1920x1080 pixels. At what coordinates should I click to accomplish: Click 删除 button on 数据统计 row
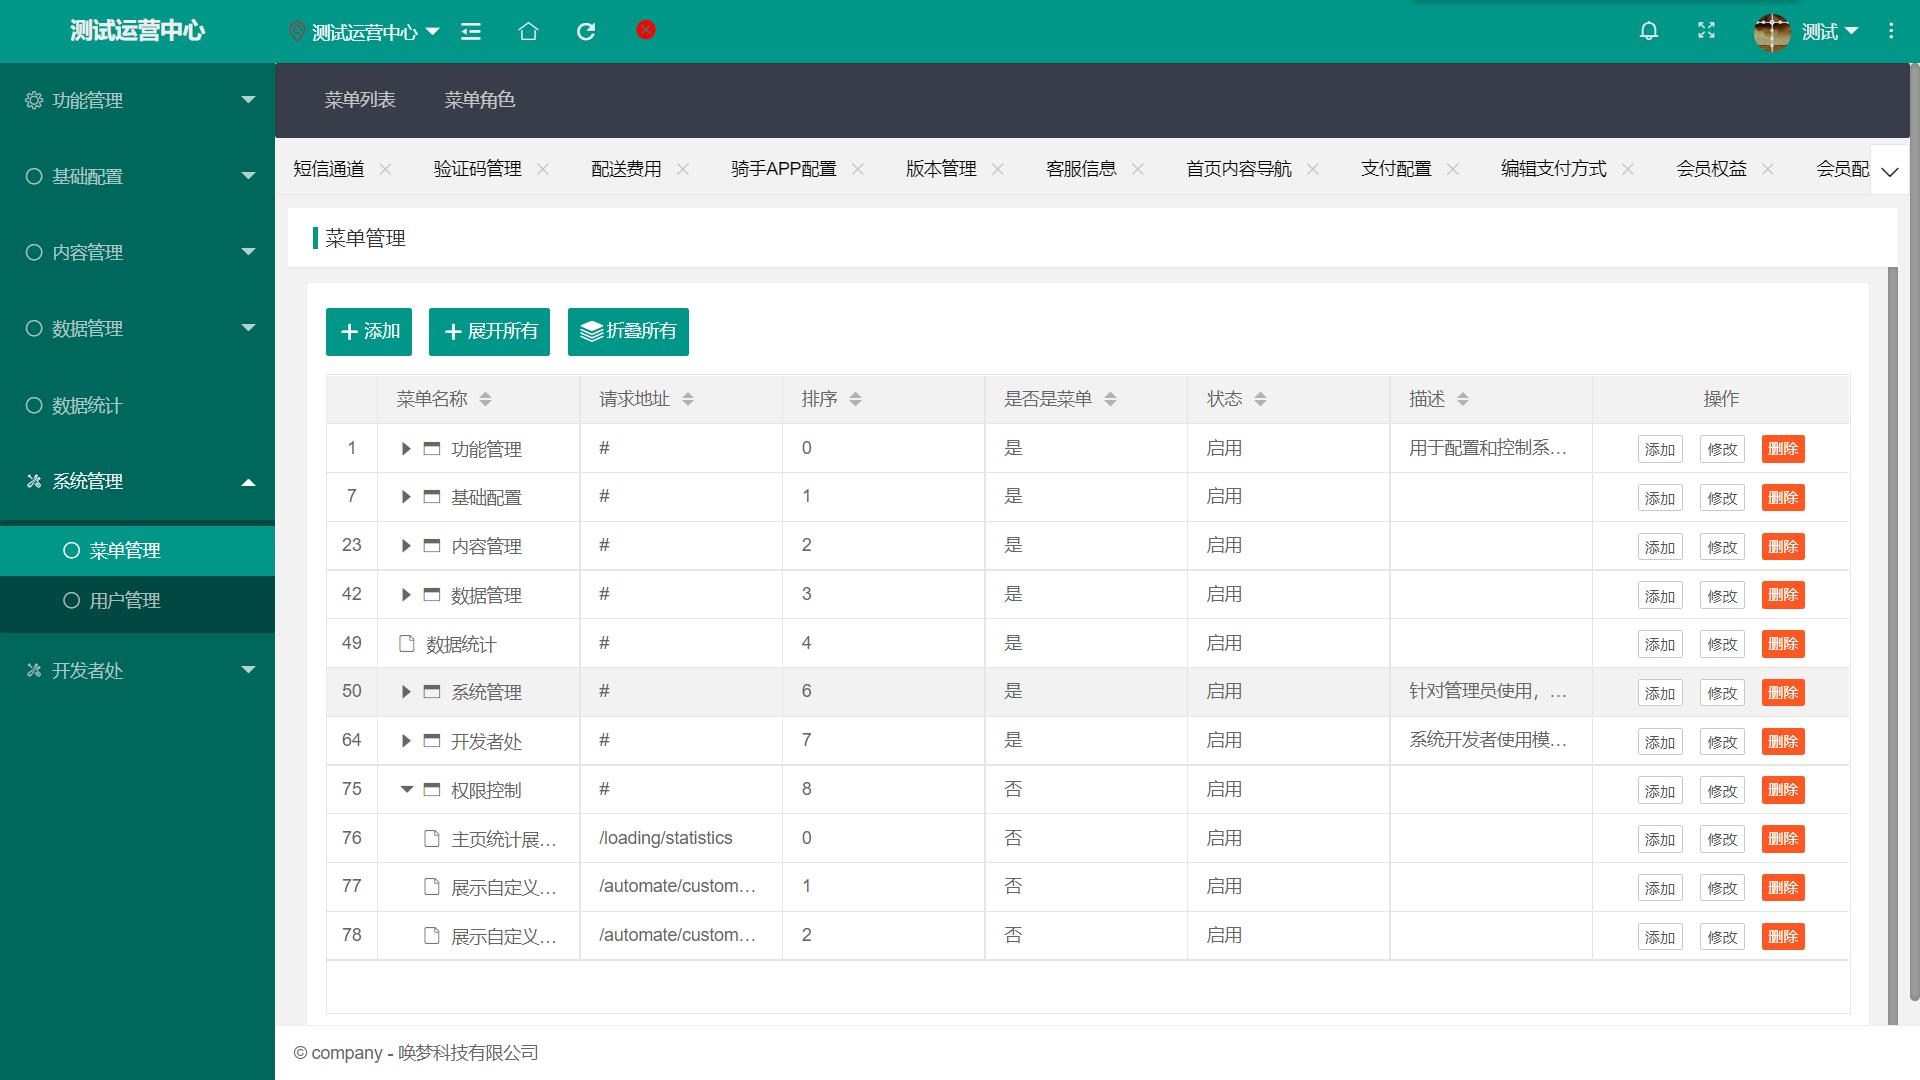point(1782,644)
